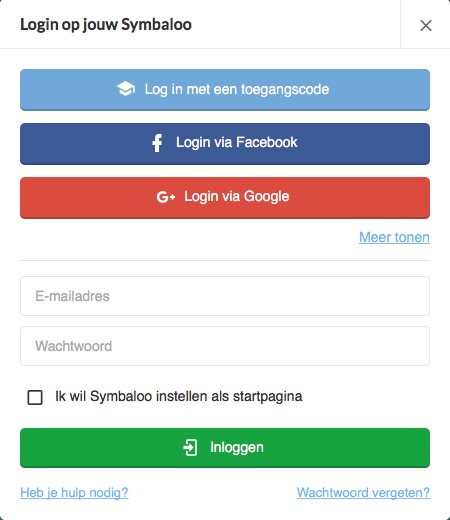Select Login via Facebook
The image size is (450, 520).
[x=225, y=143]
